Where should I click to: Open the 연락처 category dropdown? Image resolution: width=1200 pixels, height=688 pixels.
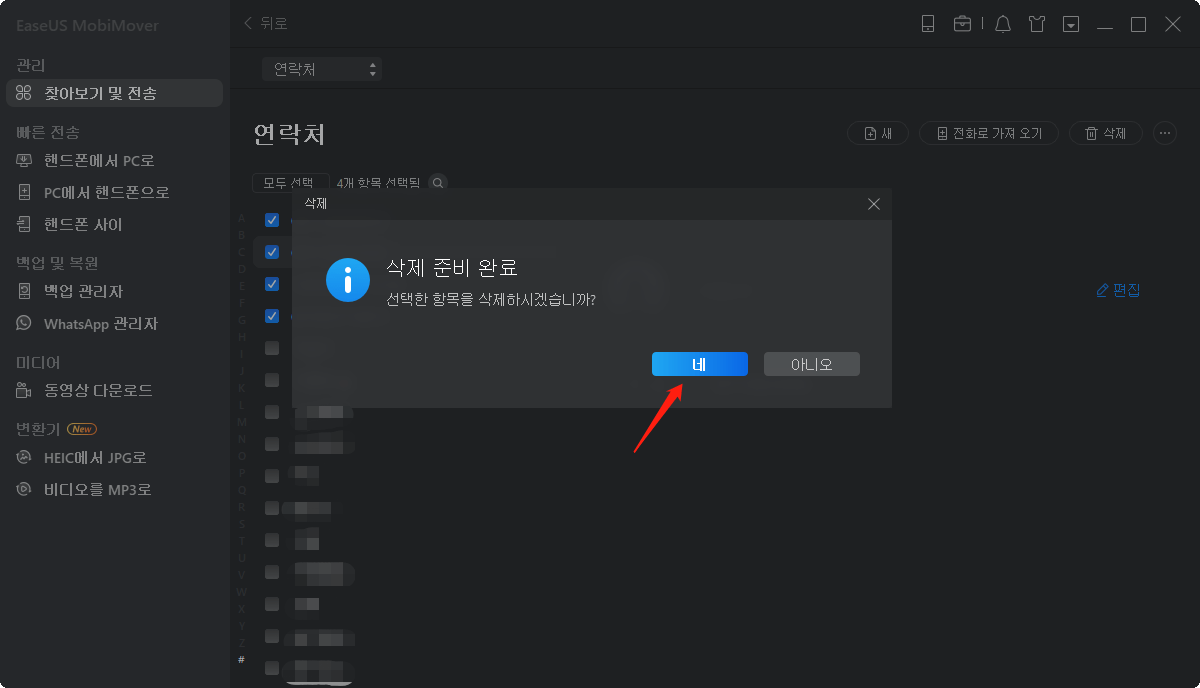pyautogui.click(x=321, y=69)
